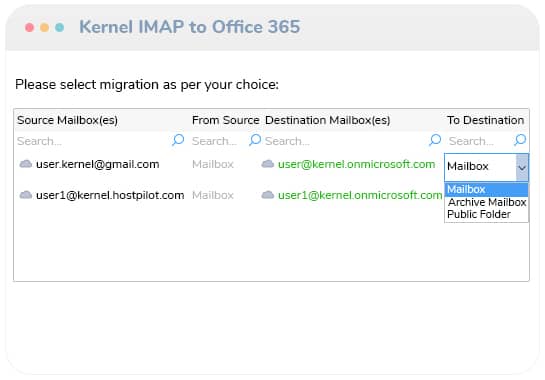The height and width of the screenshot is (380, 545).
Task: Click cloud icon beside user1@kernel.hostpilot.com
Action: pyautogui.click(x=25, y=195)
